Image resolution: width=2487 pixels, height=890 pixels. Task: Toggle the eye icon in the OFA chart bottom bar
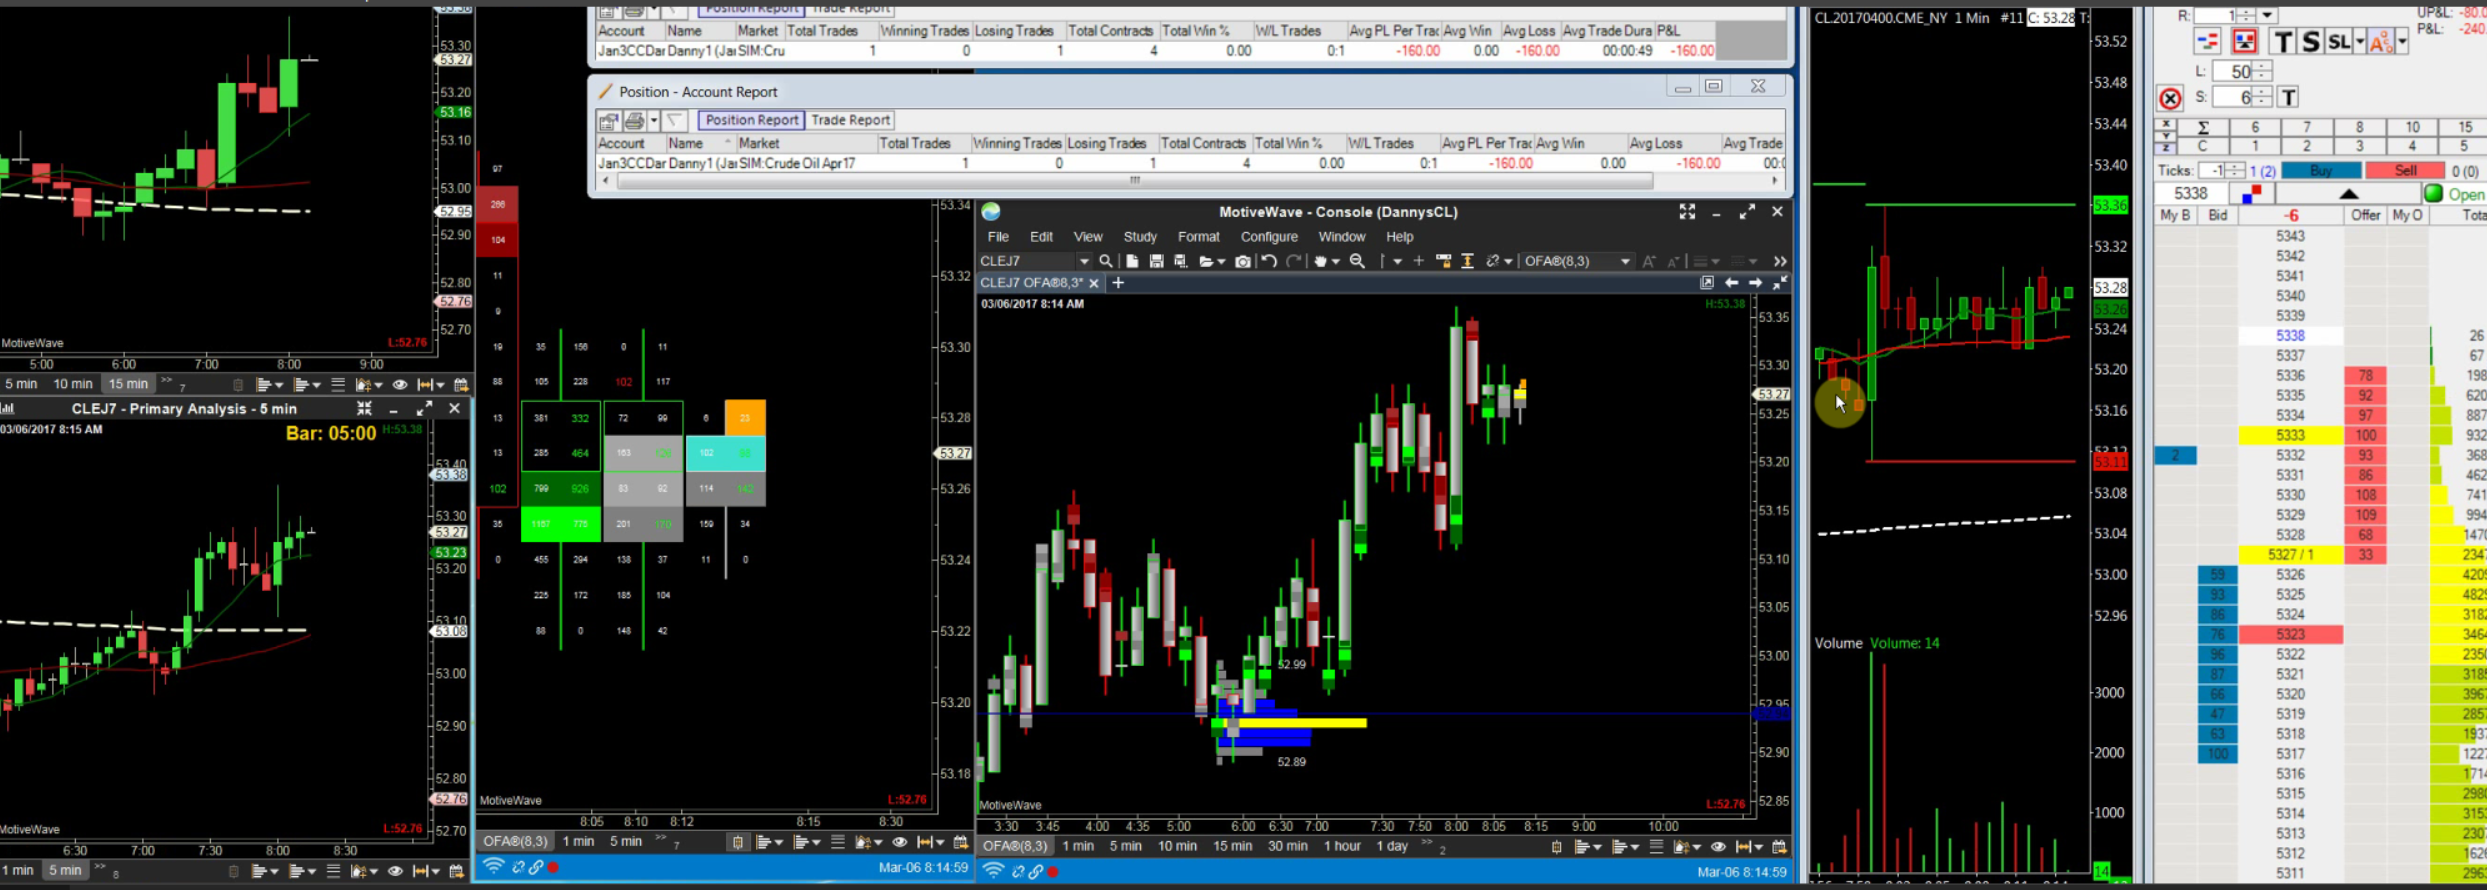click(899, 843)
